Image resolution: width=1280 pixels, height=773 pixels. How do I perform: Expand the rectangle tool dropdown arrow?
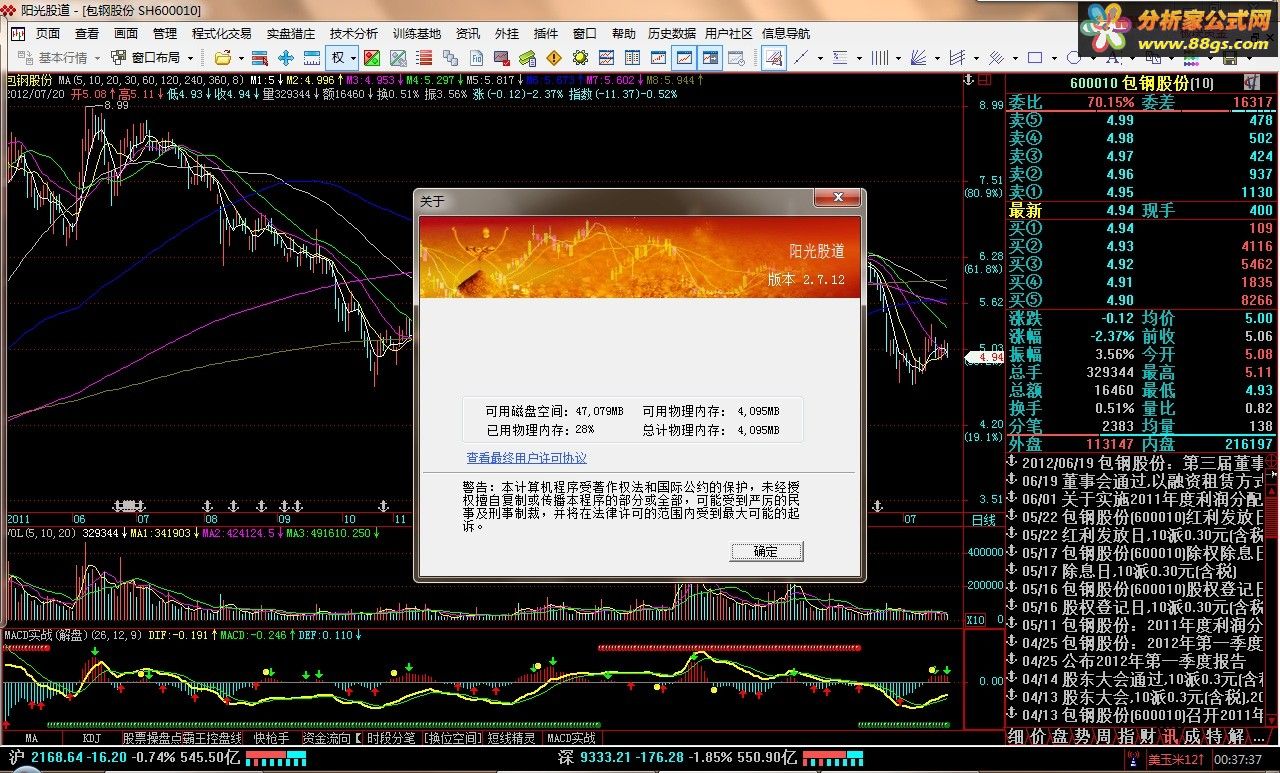[1054, 58]
